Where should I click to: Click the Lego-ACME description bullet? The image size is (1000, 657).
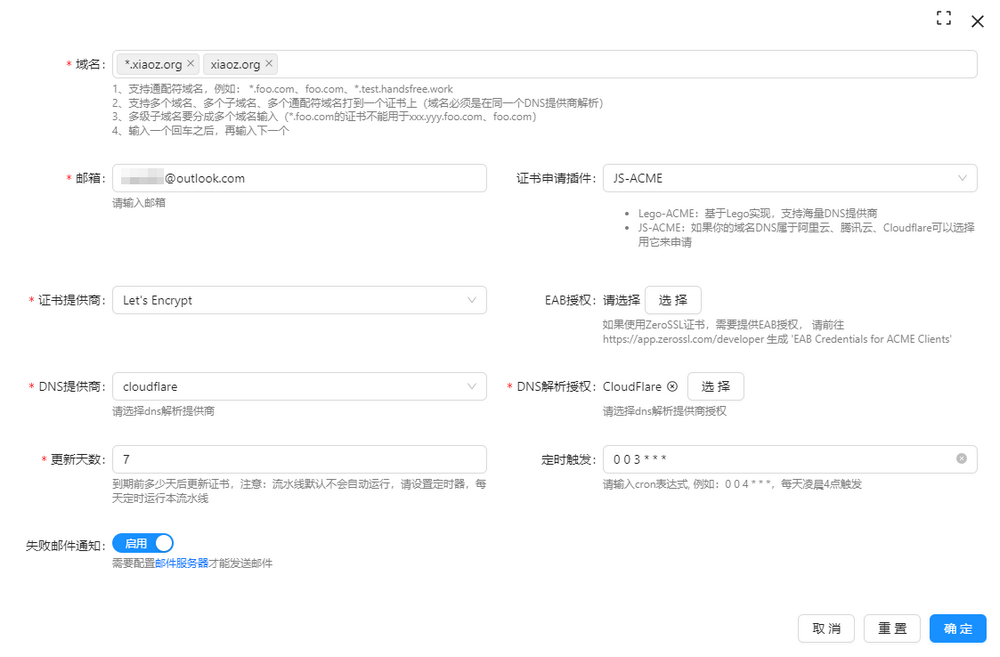pyautogui.click(x=758, y=213)
